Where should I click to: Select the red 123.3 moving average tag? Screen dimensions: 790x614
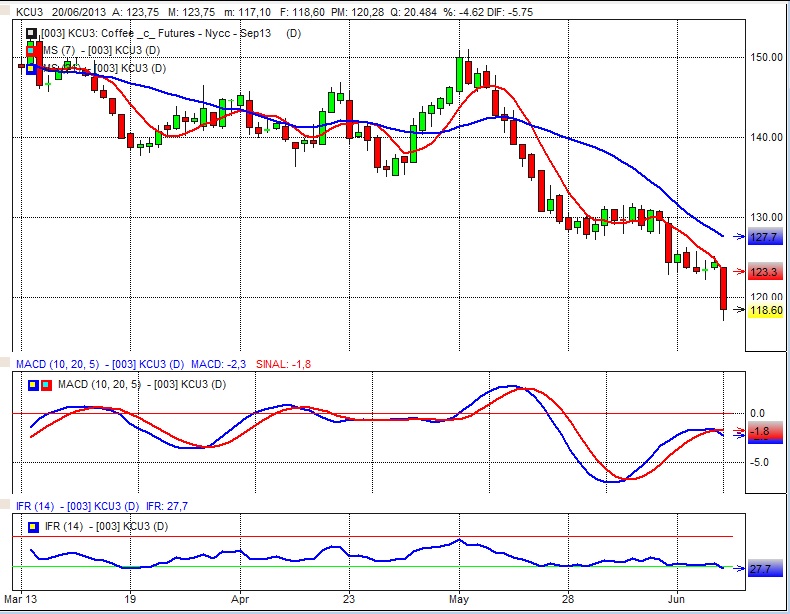click(764, 272)
